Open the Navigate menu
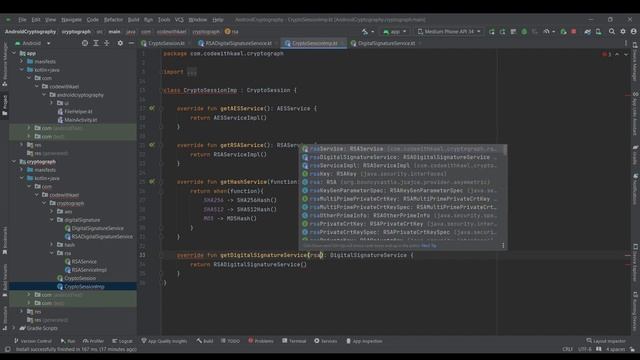 71,20
